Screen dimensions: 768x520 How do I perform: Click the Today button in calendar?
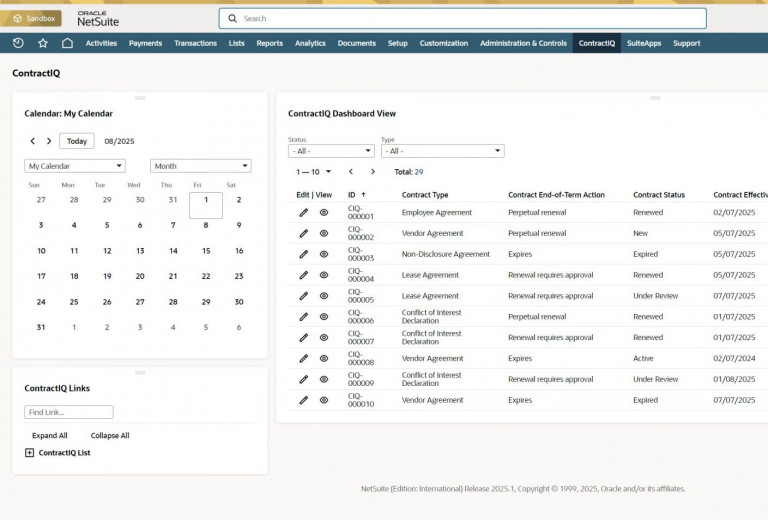point(77,141)
